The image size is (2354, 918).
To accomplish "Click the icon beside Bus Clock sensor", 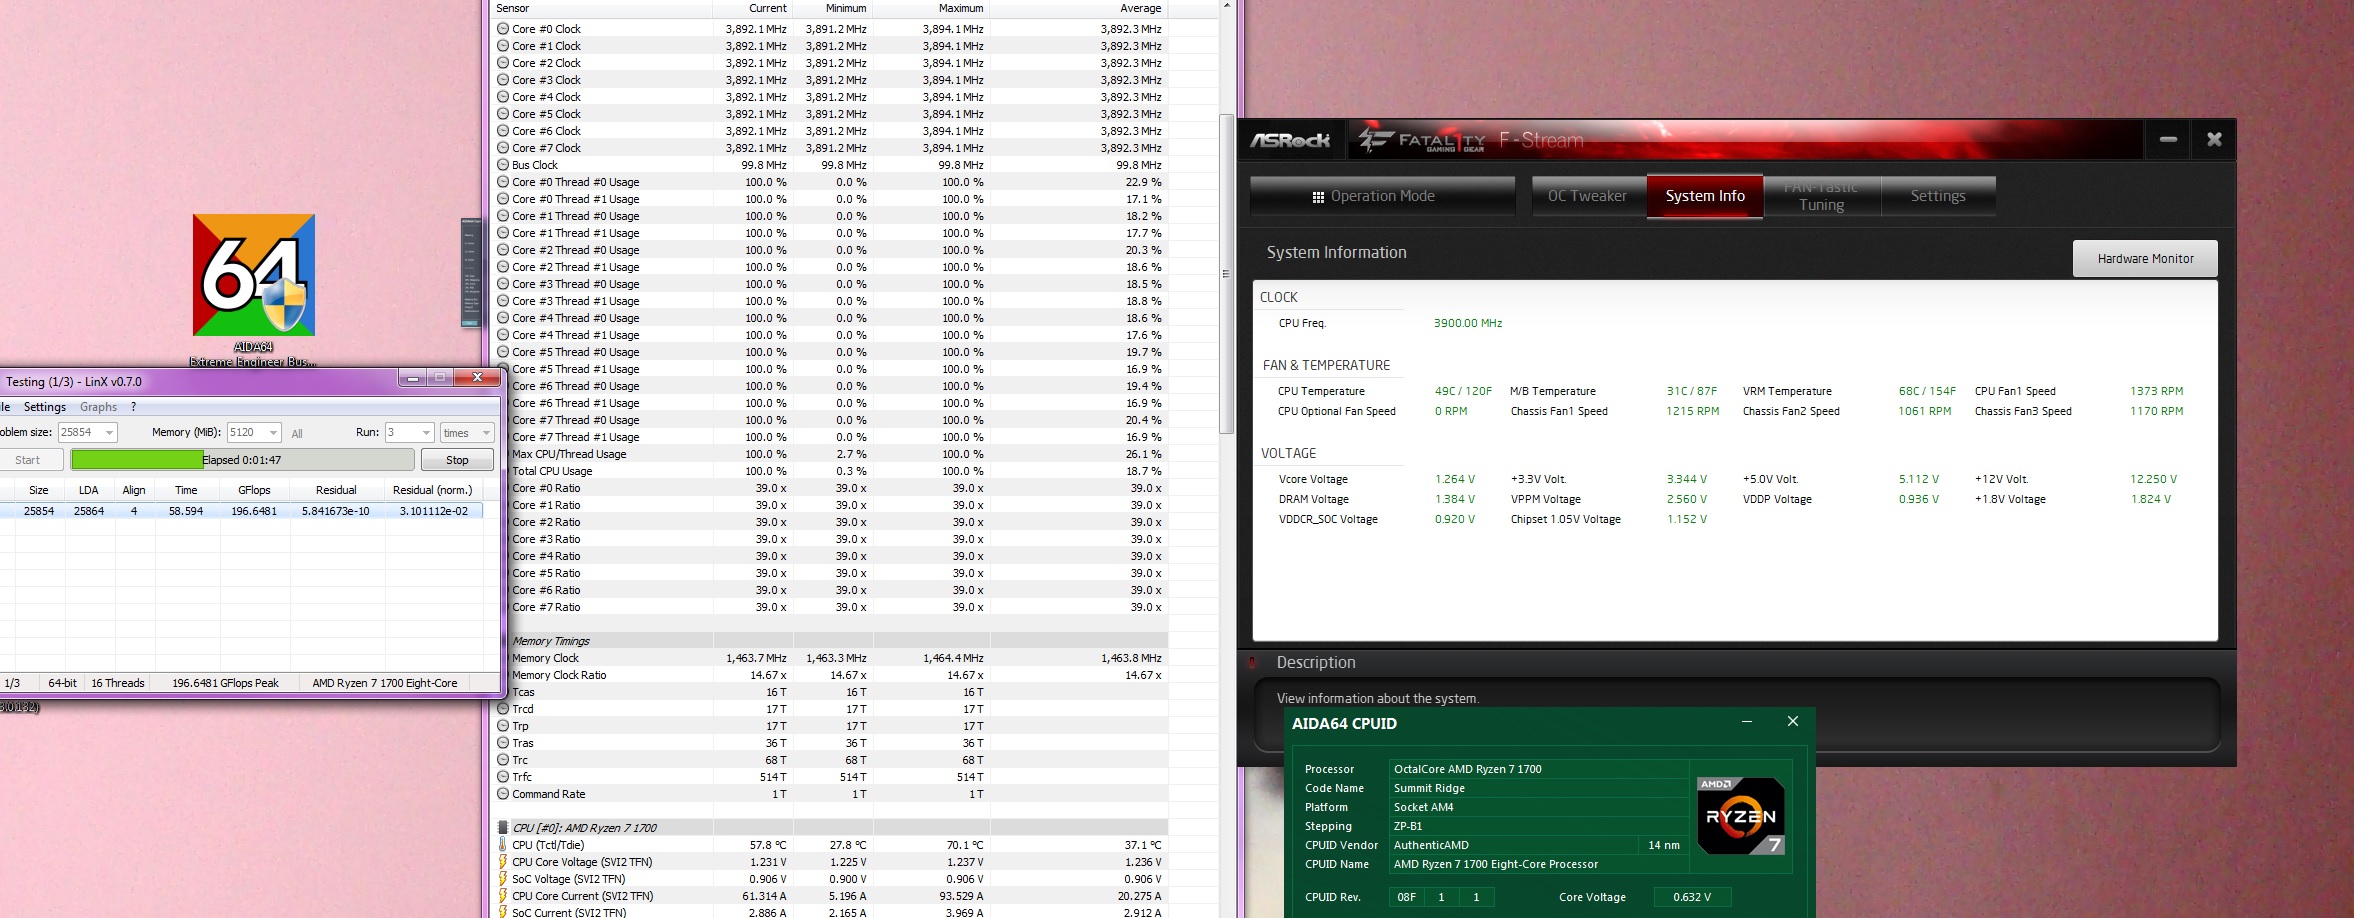I will [503, 165].
